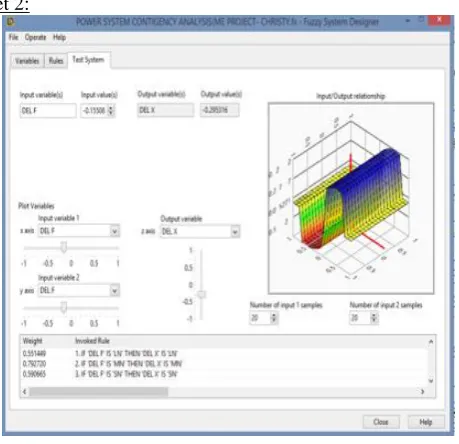Click the rules list scroll up arrow

(431, 342)
